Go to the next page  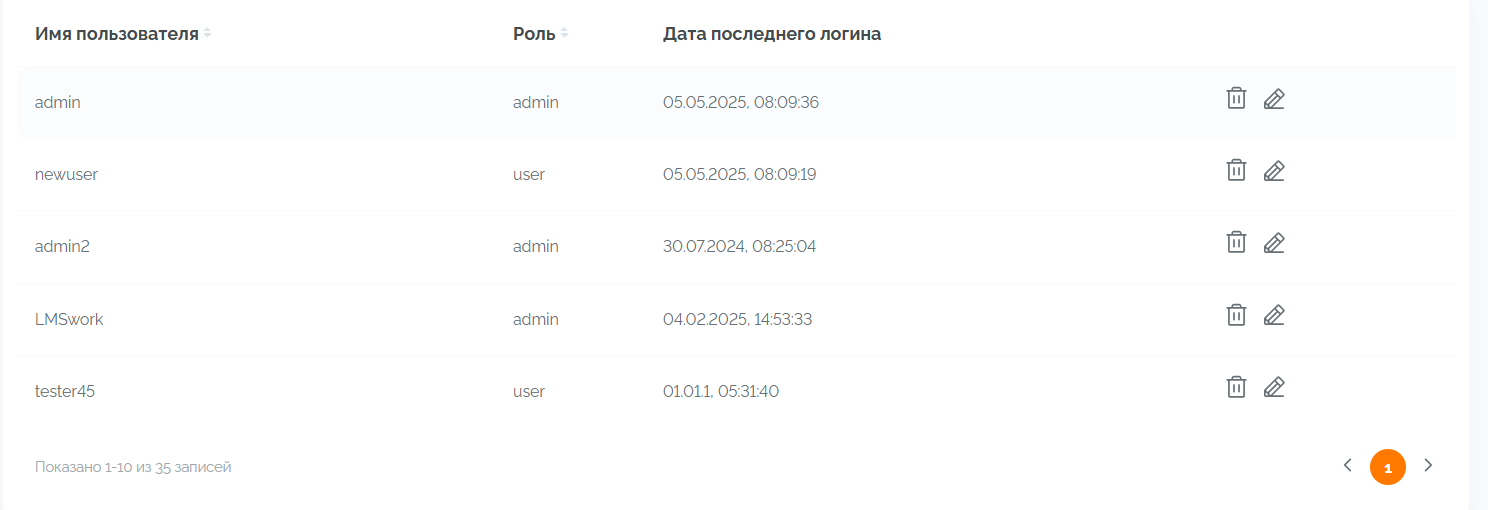click(1428, 465)
